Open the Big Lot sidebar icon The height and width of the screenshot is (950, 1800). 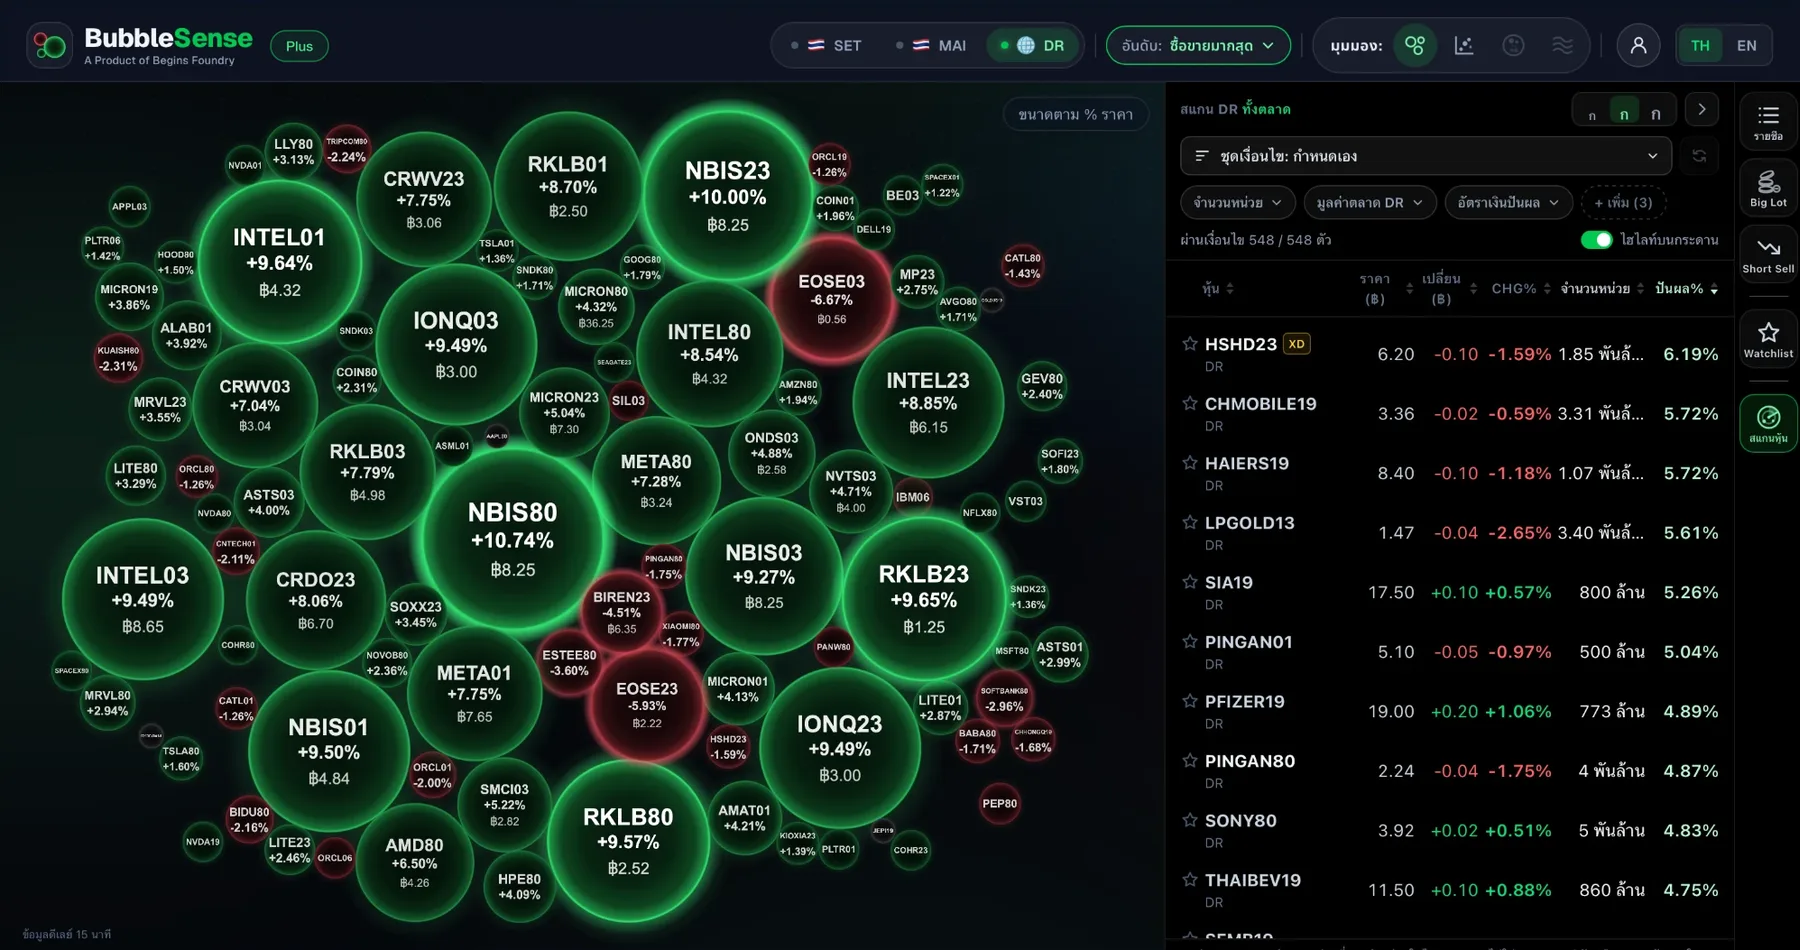click(1768, 188)
